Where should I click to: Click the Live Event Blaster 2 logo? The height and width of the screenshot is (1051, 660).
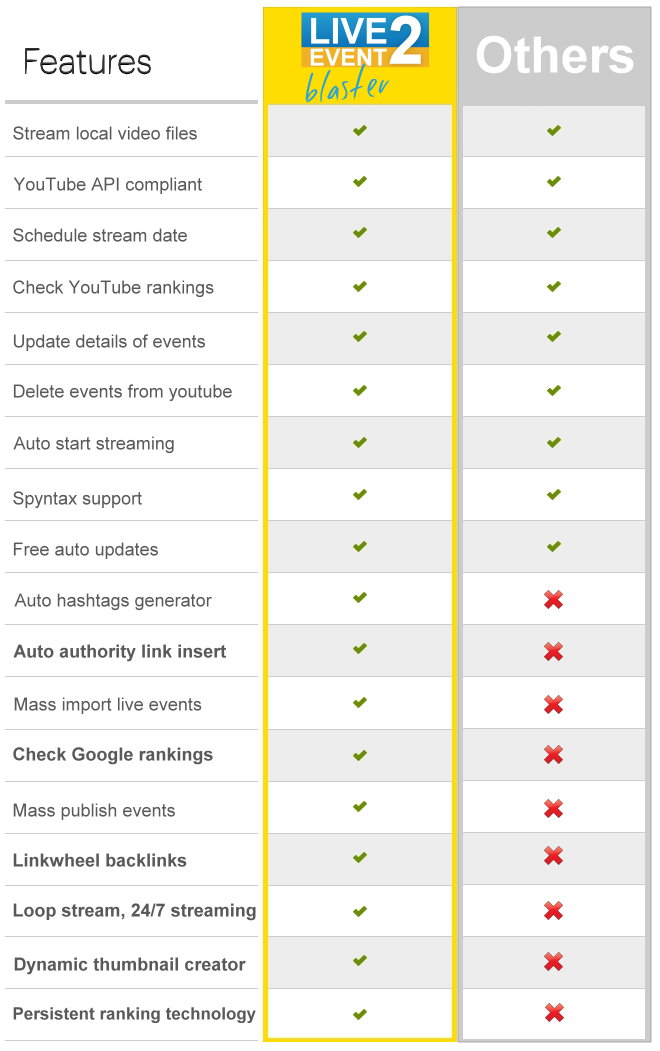click(364, 57)
